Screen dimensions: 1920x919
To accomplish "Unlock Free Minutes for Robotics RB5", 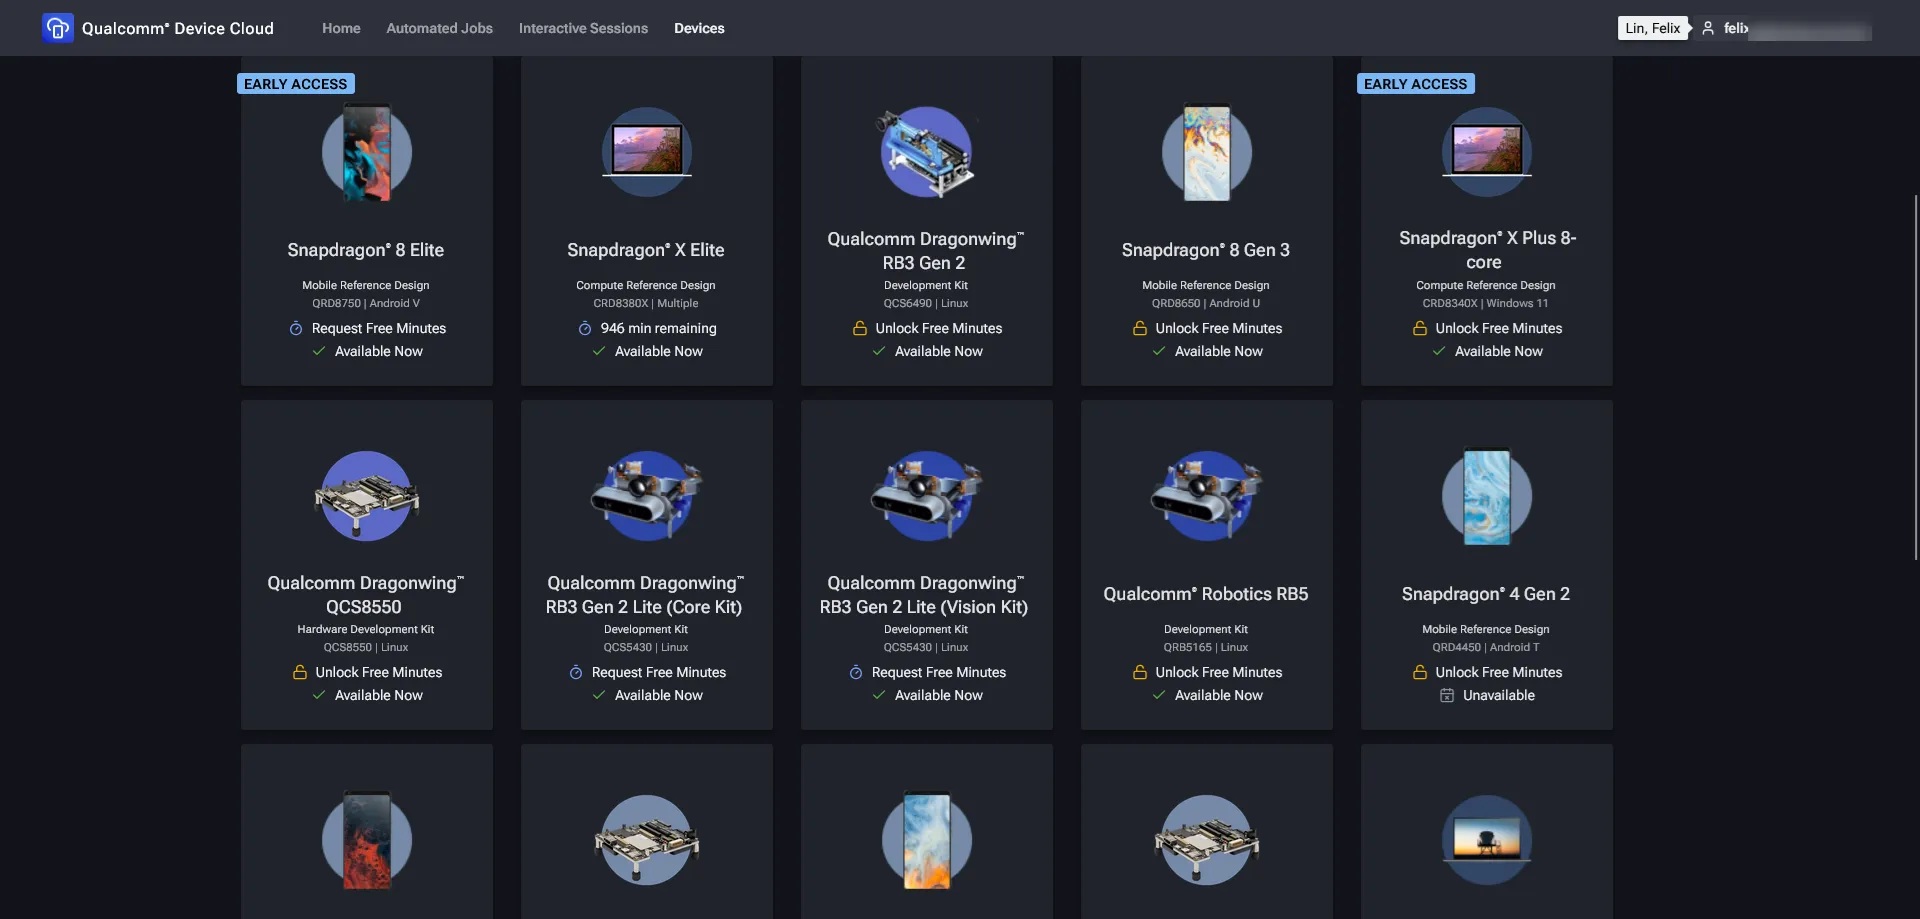I will [1218, 672].
